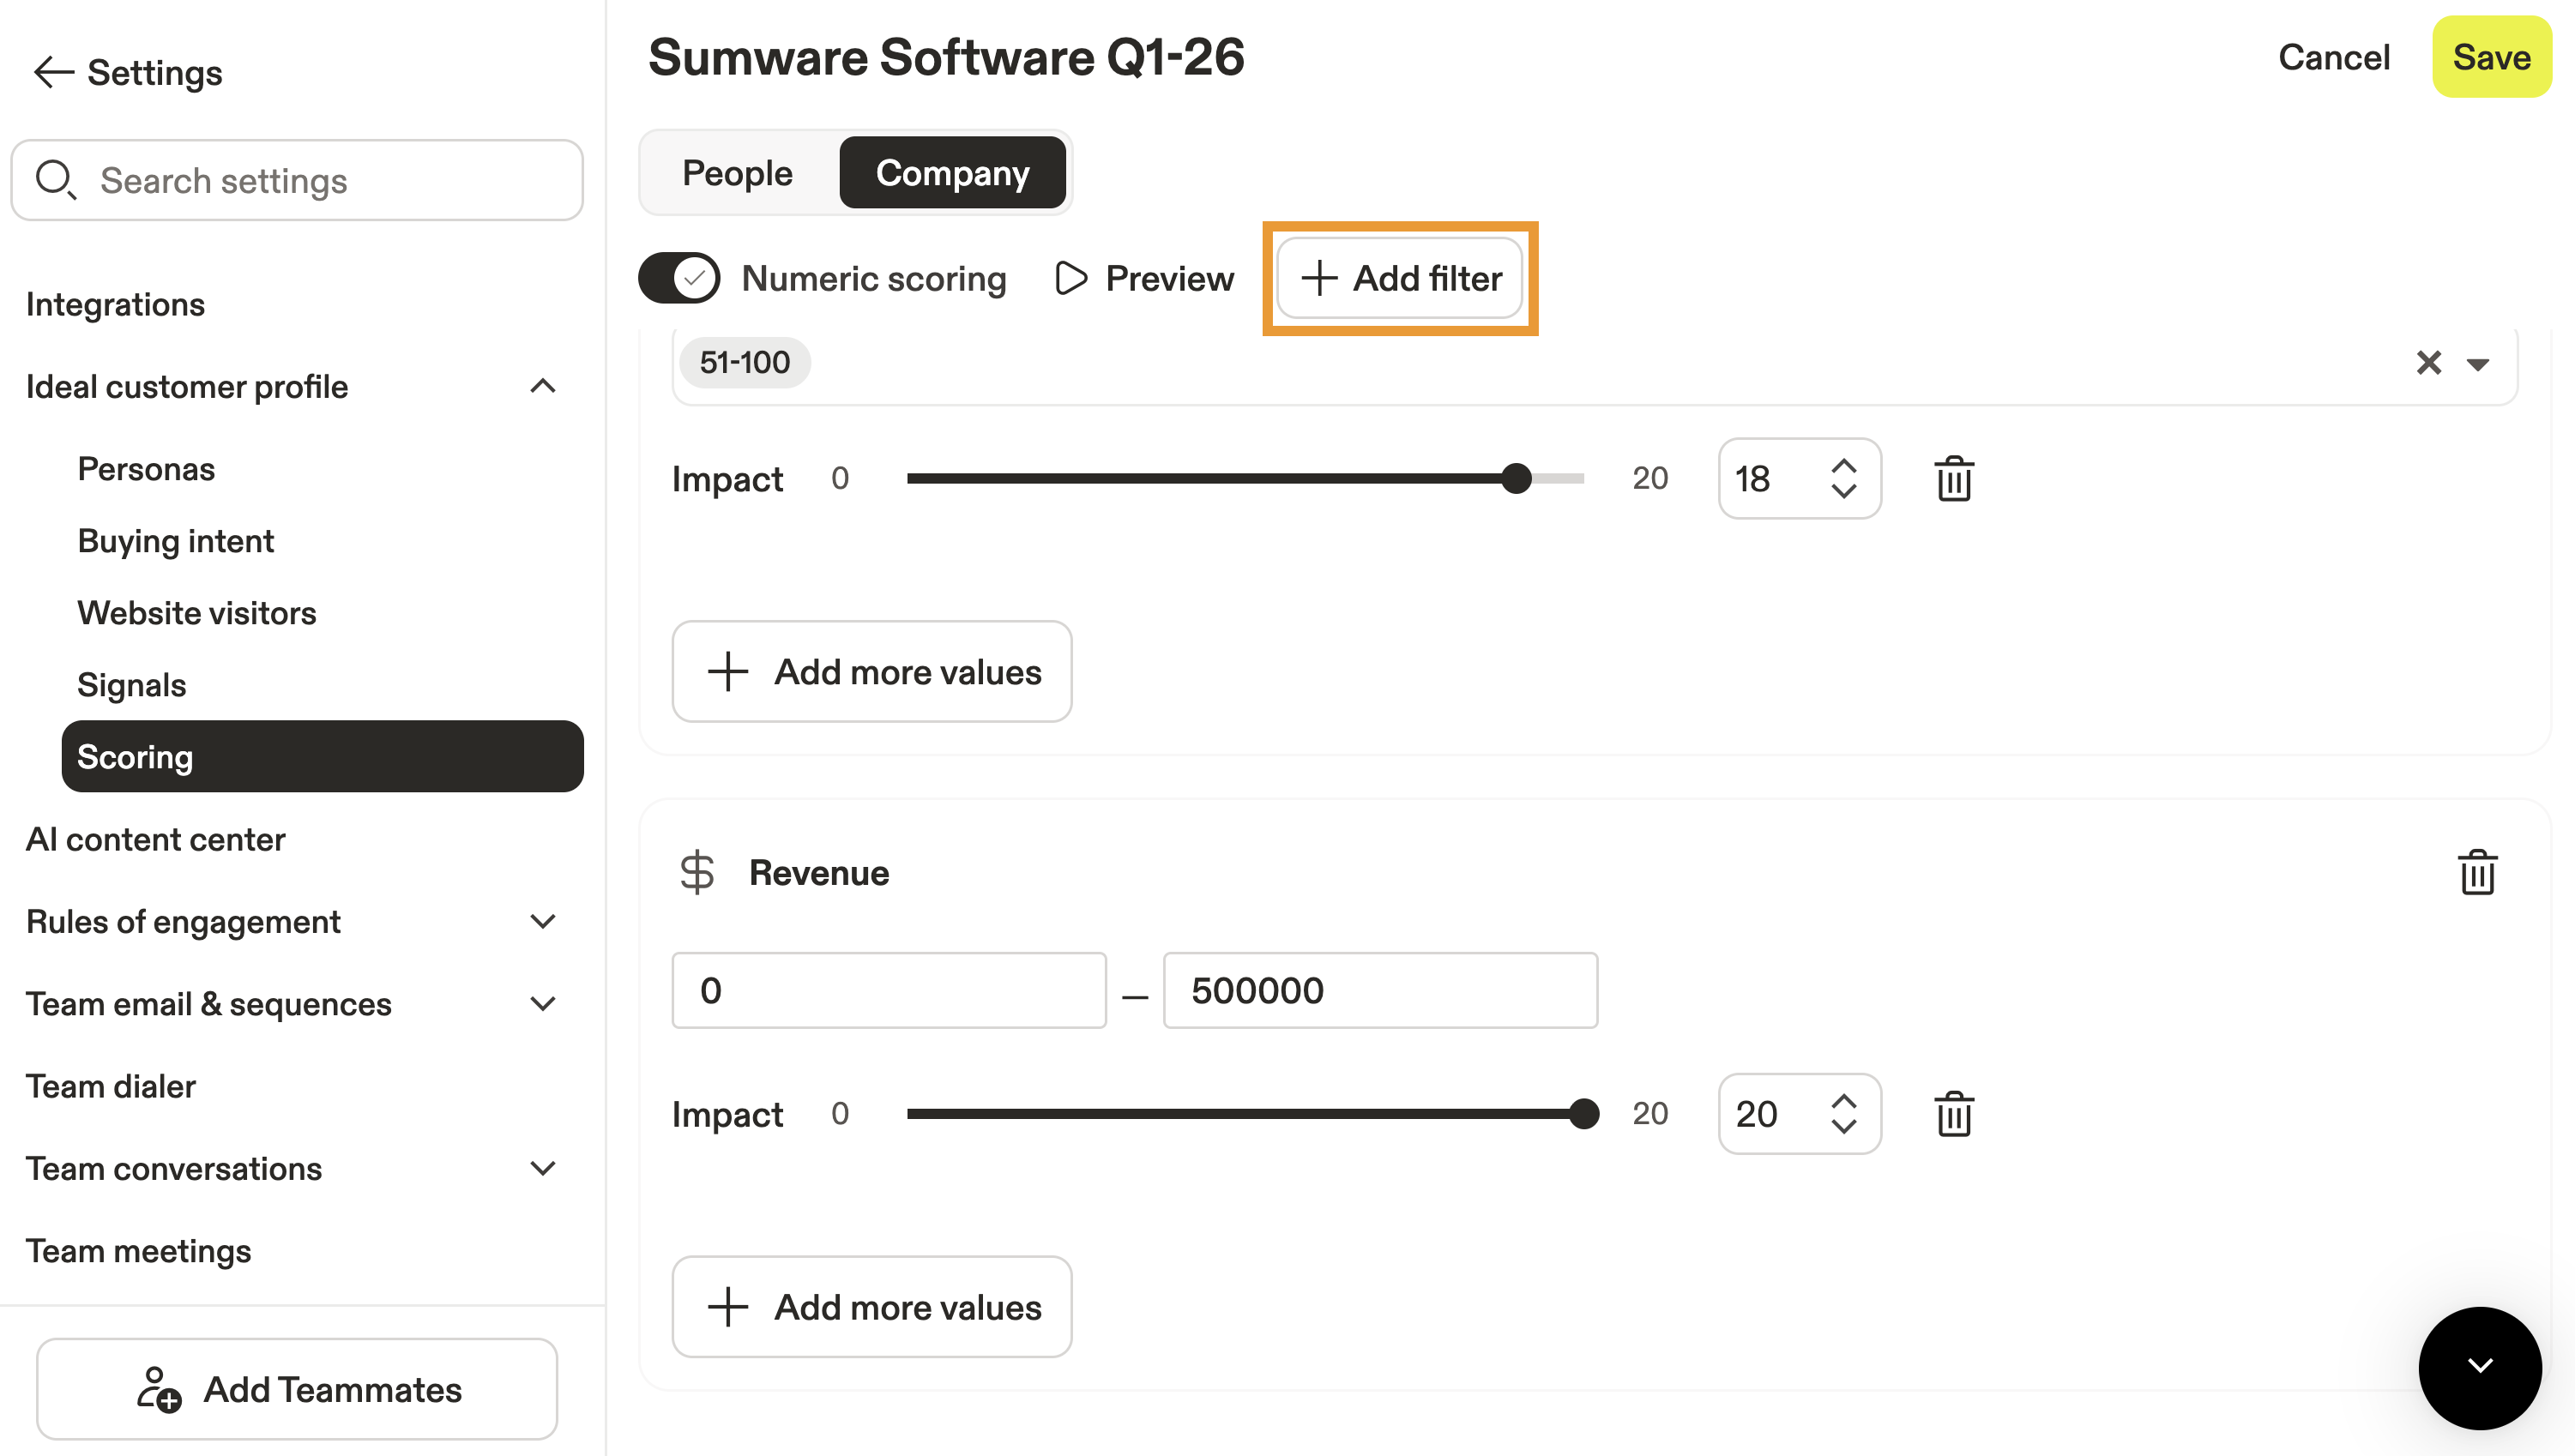
Task: Open Buying intent settings
Action: pyautogui.click(x=175, y=541)
